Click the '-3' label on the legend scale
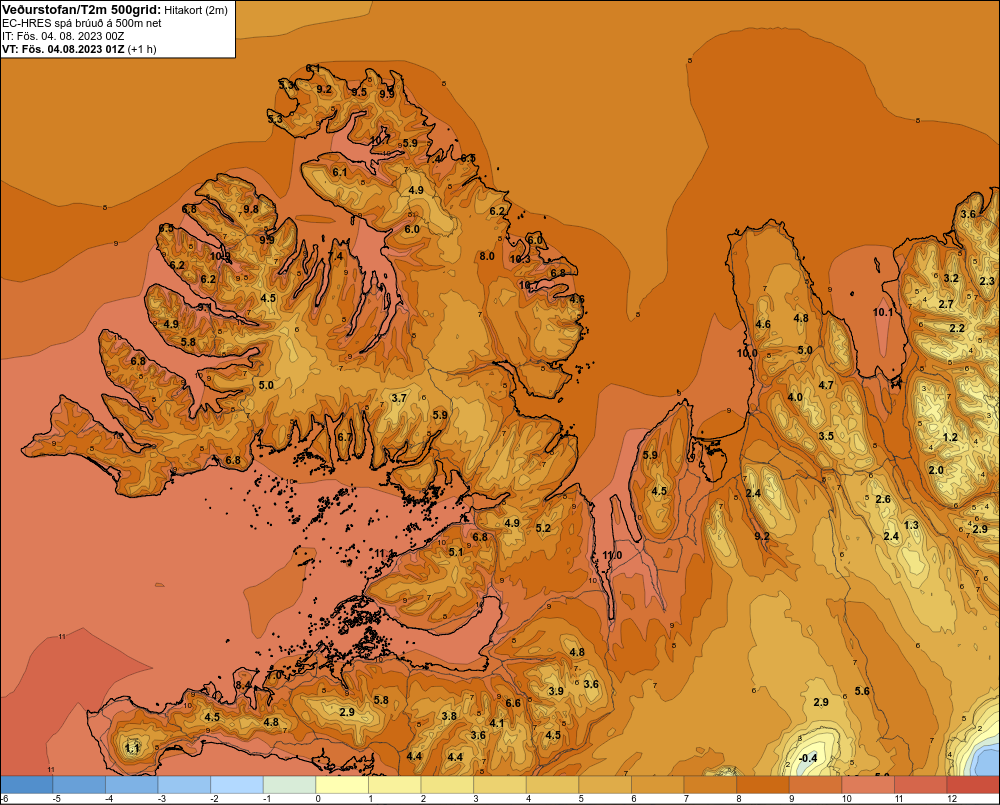Image resolution: width=1000 pixels, height=805 pixels. coord(161,799)
